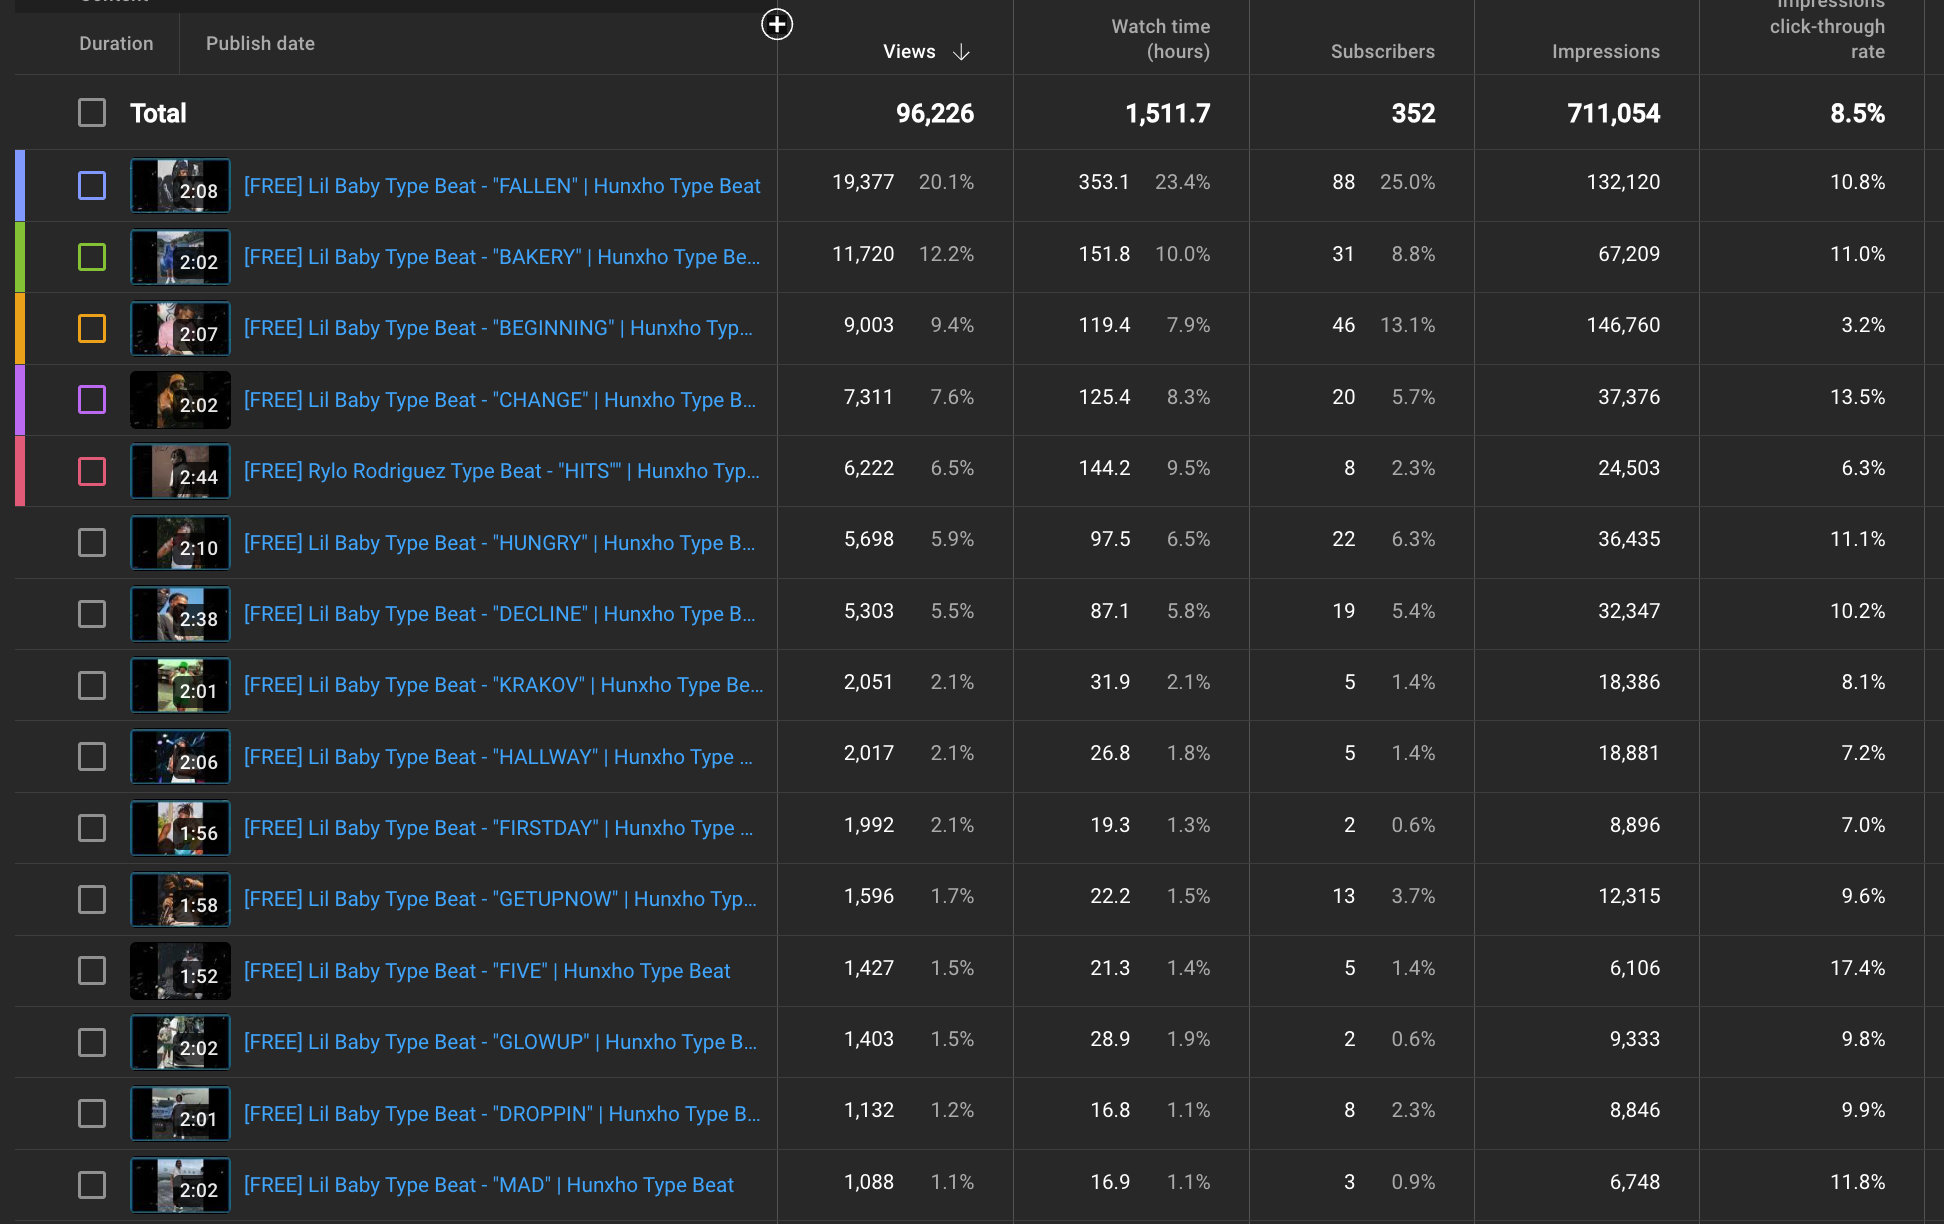Sort by Views column header

click(909, 52)
